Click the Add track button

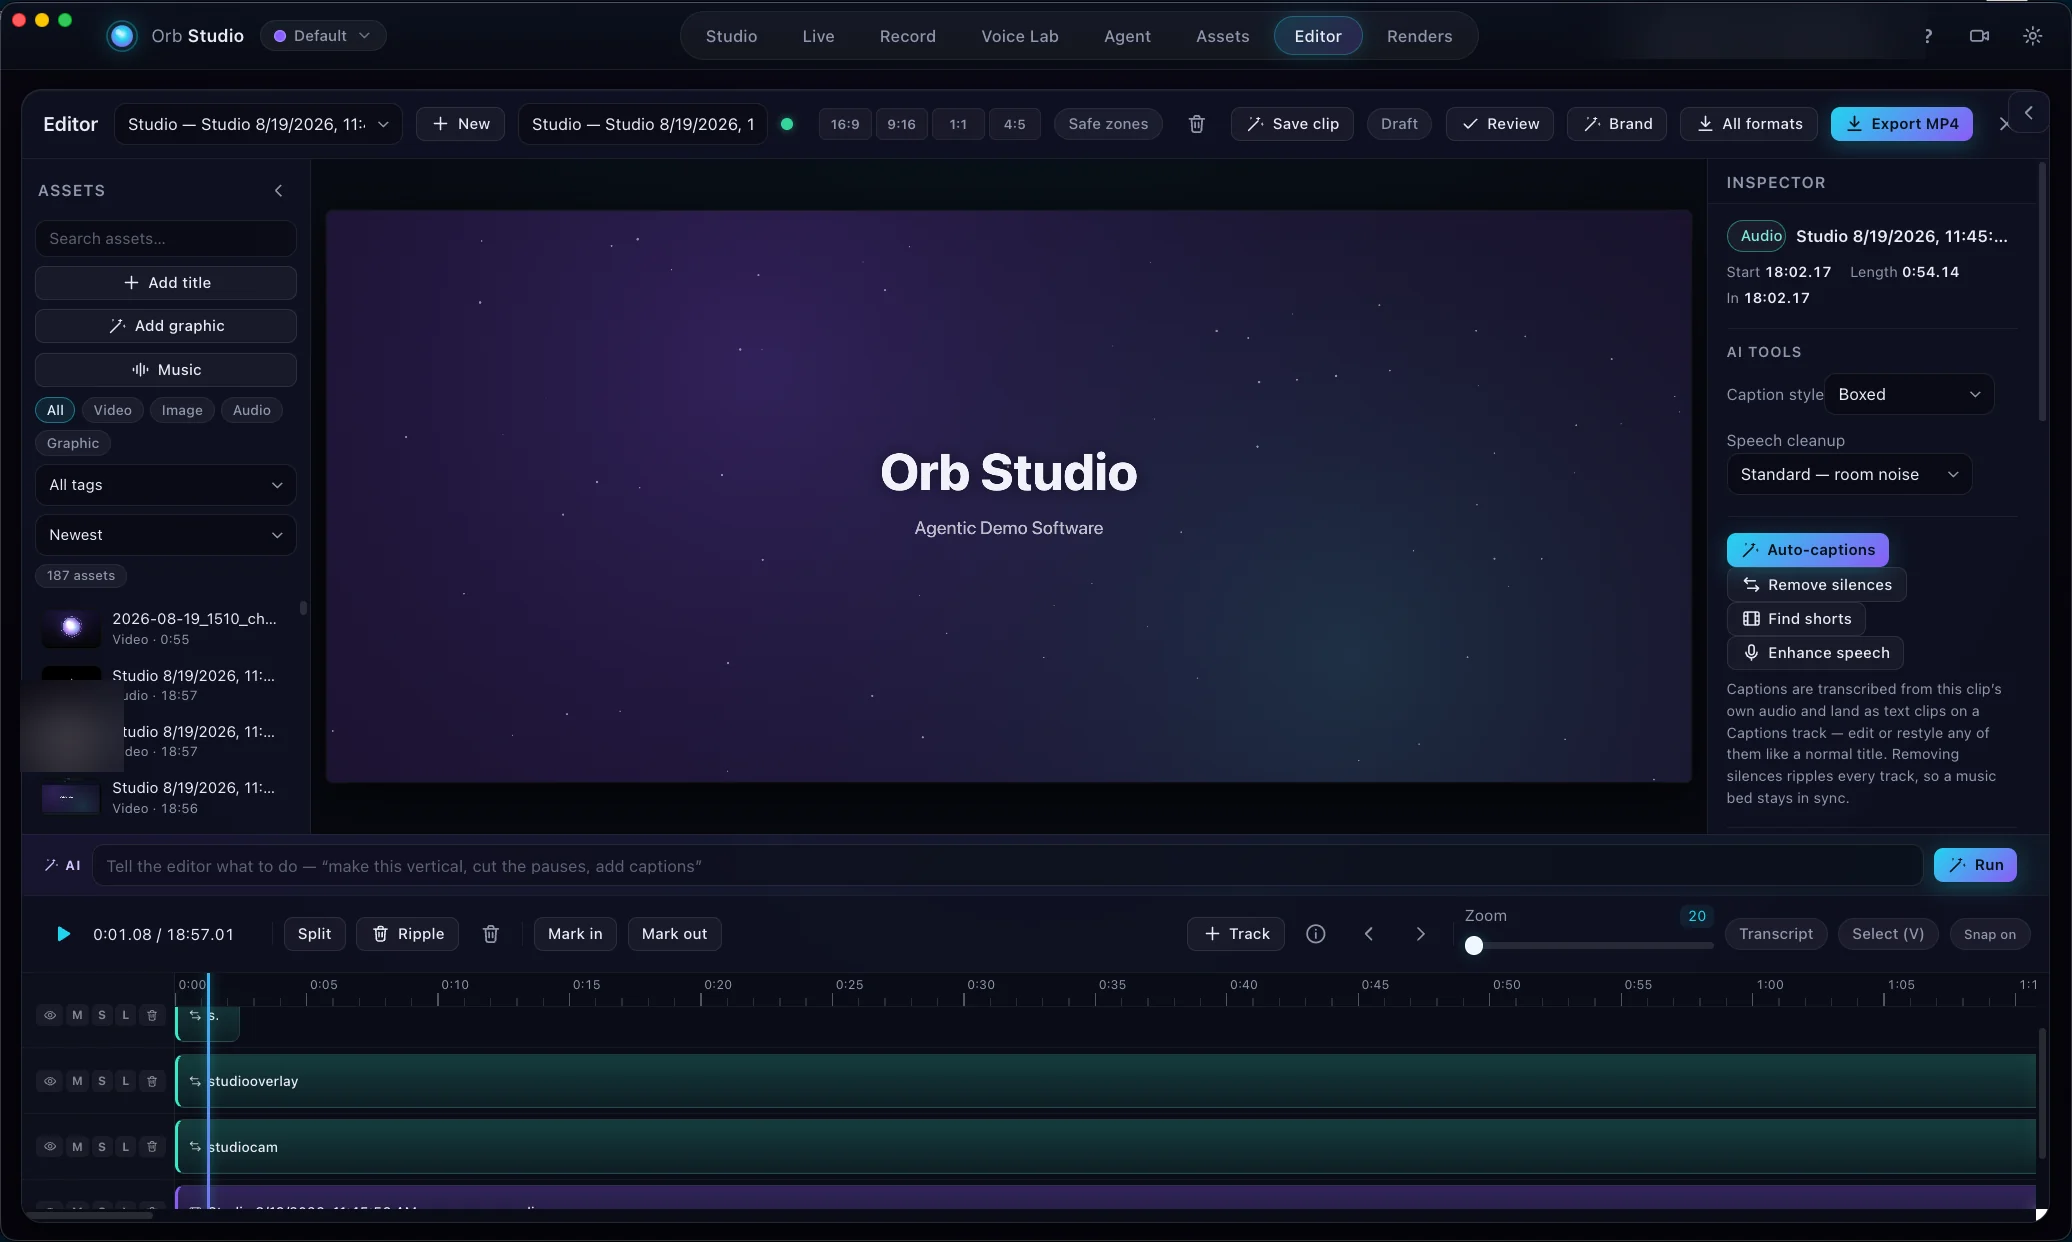click(1236, 934)
